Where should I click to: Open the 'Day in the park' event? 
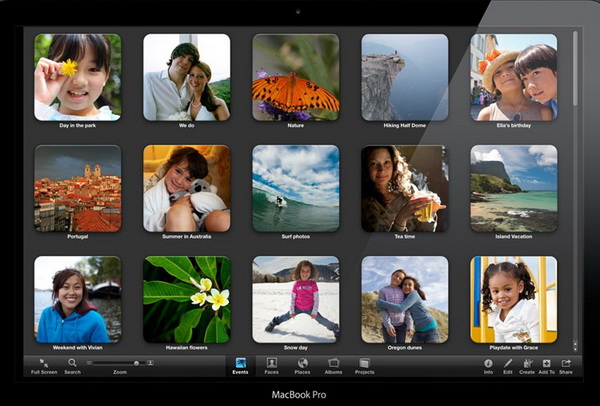pos(77,76)
